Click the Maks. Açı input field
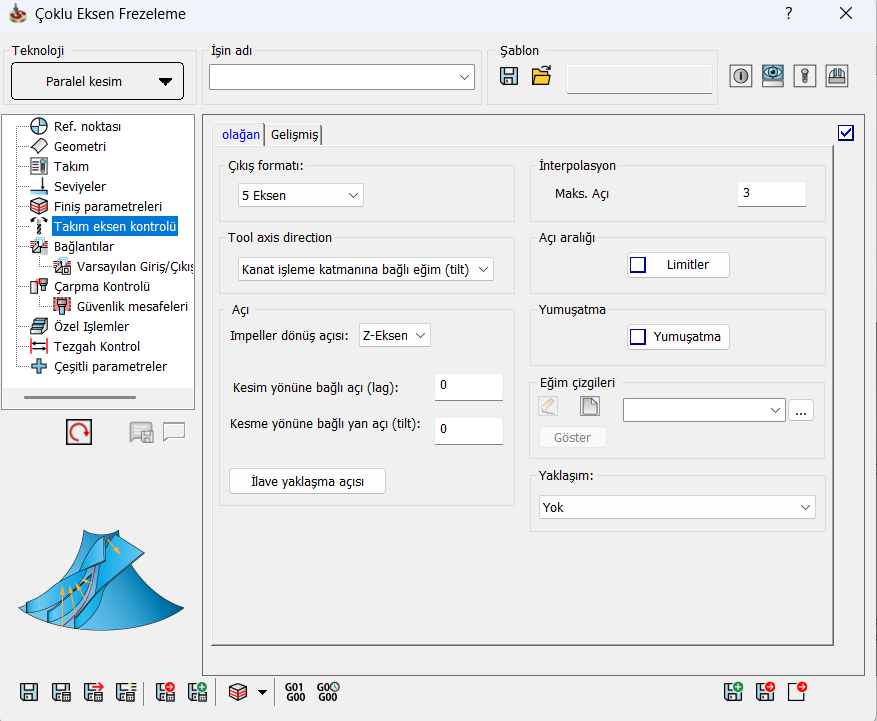The image size is (877, 721). (771, 193)
